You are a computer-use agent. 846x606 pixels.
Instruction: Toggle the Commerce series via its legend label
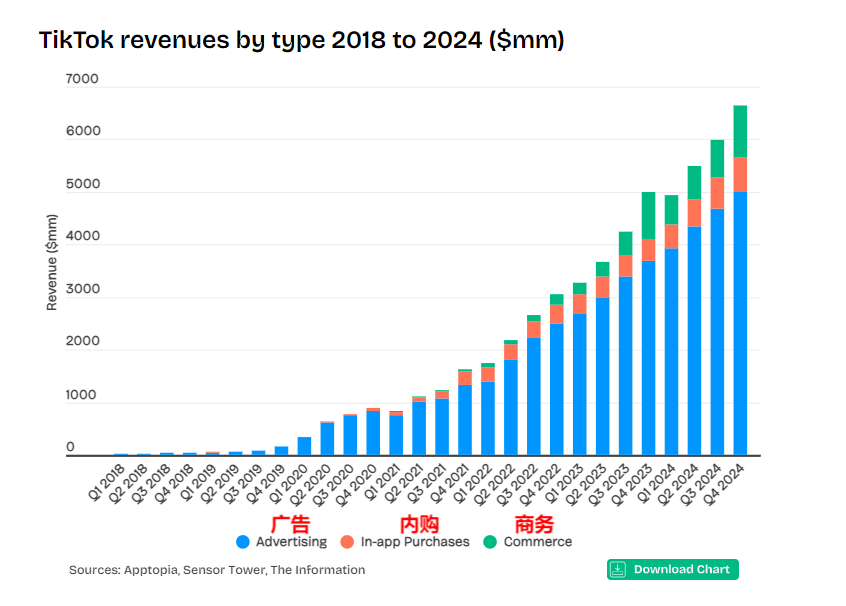point(538,542)
